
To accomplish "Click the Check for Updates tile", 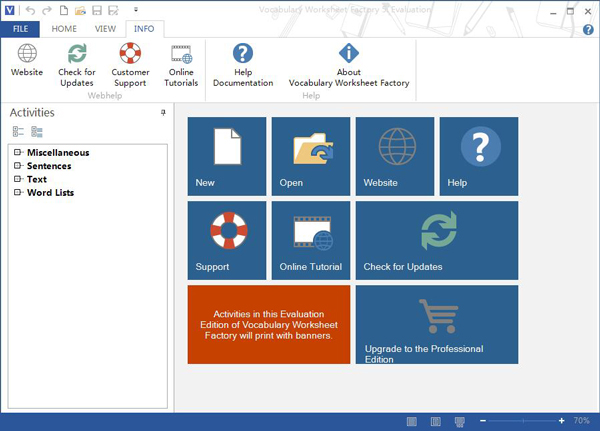I will [x=437, y=240].
